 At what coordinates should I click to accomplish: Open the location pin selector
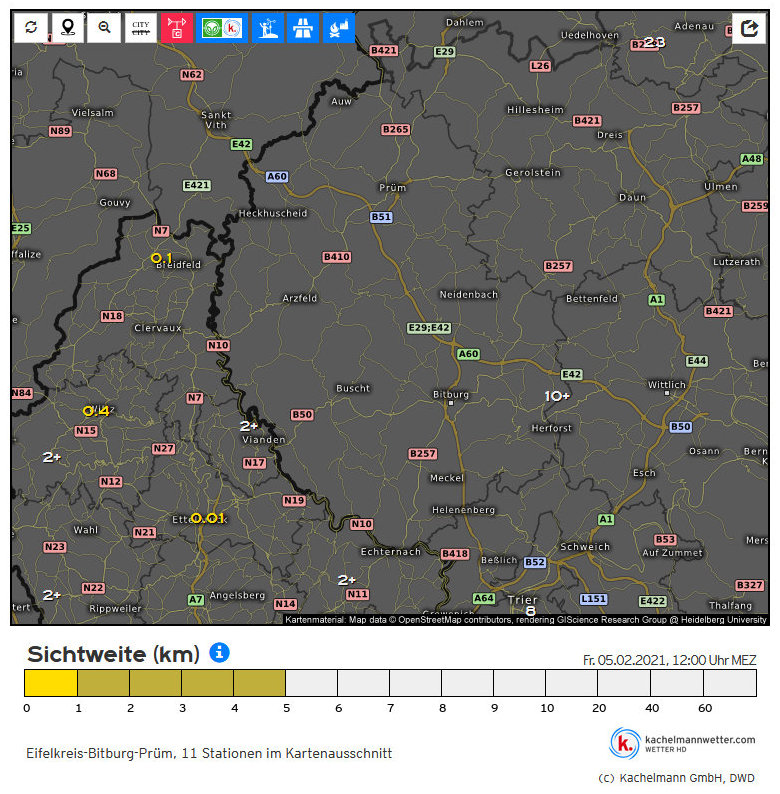[68, 28]
